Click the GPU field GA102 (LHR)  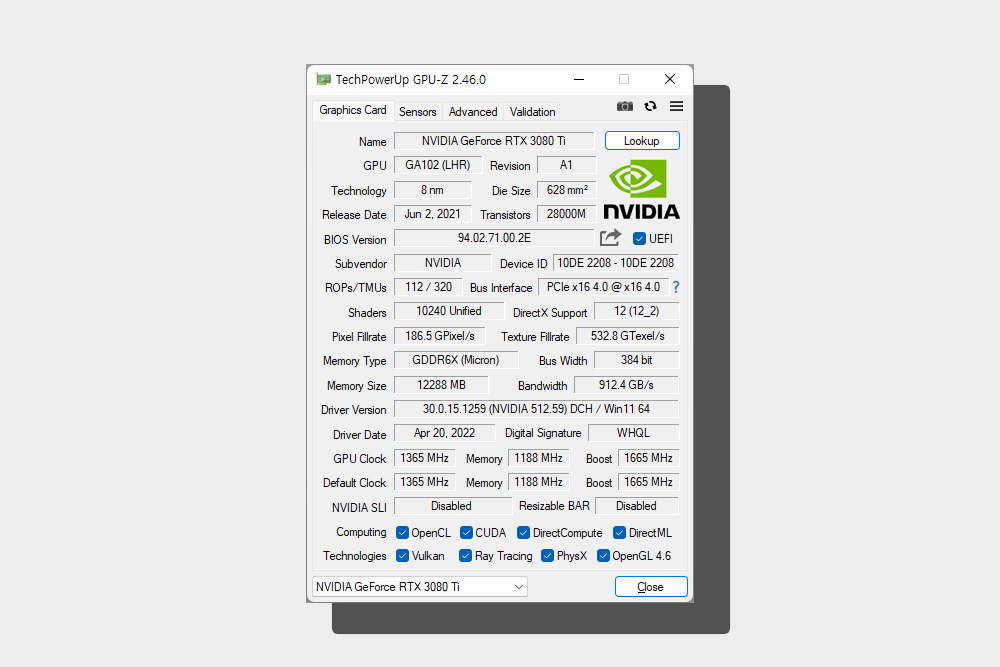click(x=438, y=165)
